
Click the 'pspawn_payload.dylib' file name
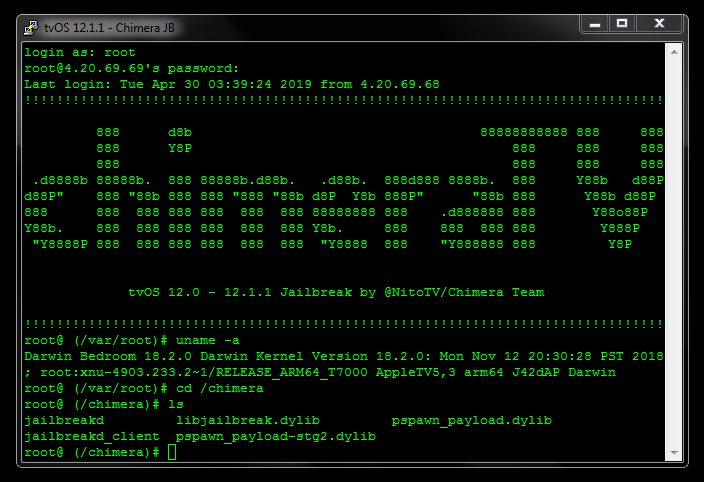pos(471,421)
